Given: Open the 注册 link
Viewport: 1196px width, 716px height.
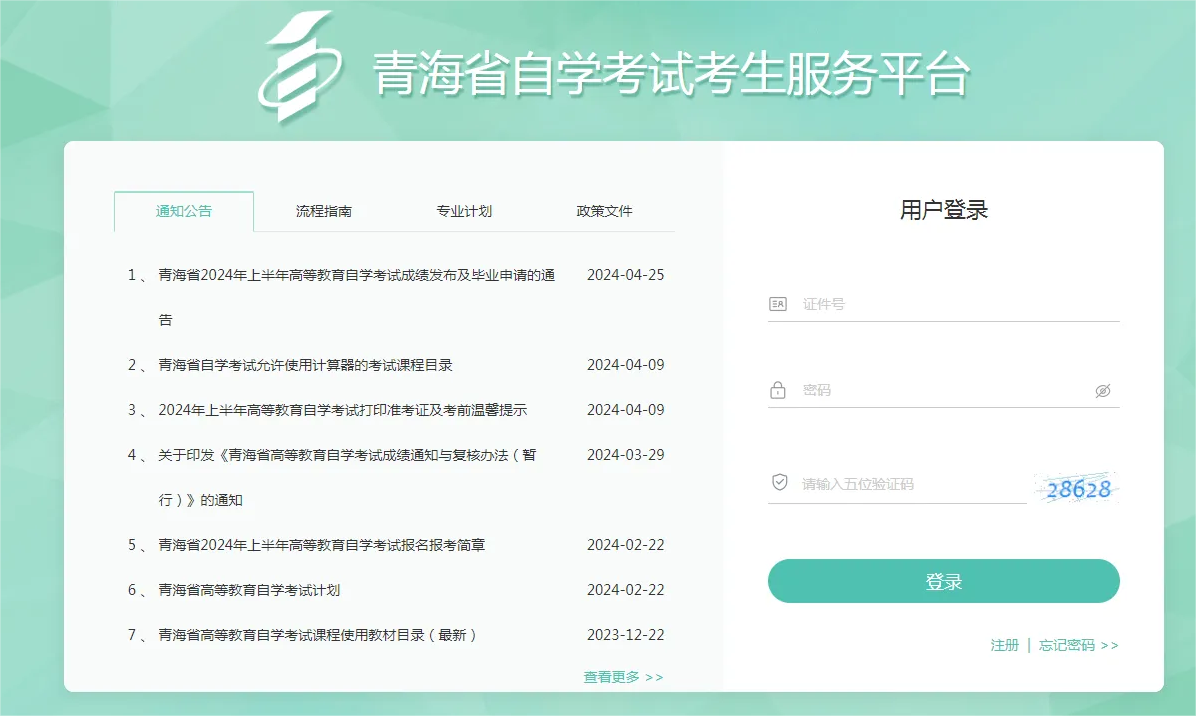Looking at the screenshot, I should [x=1004, y=645].
